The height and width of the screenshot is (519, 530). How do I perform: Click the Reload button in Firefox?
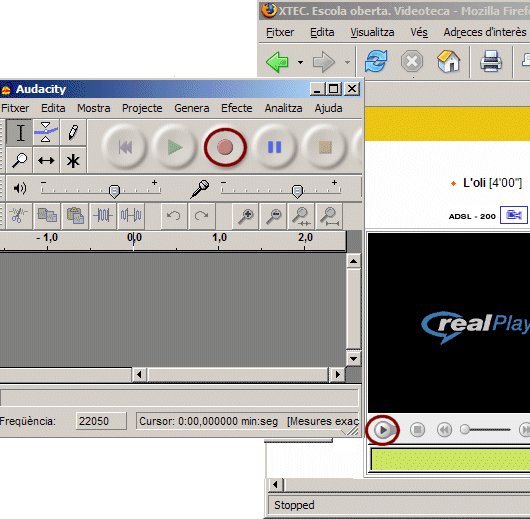click(x=376, y=61)
